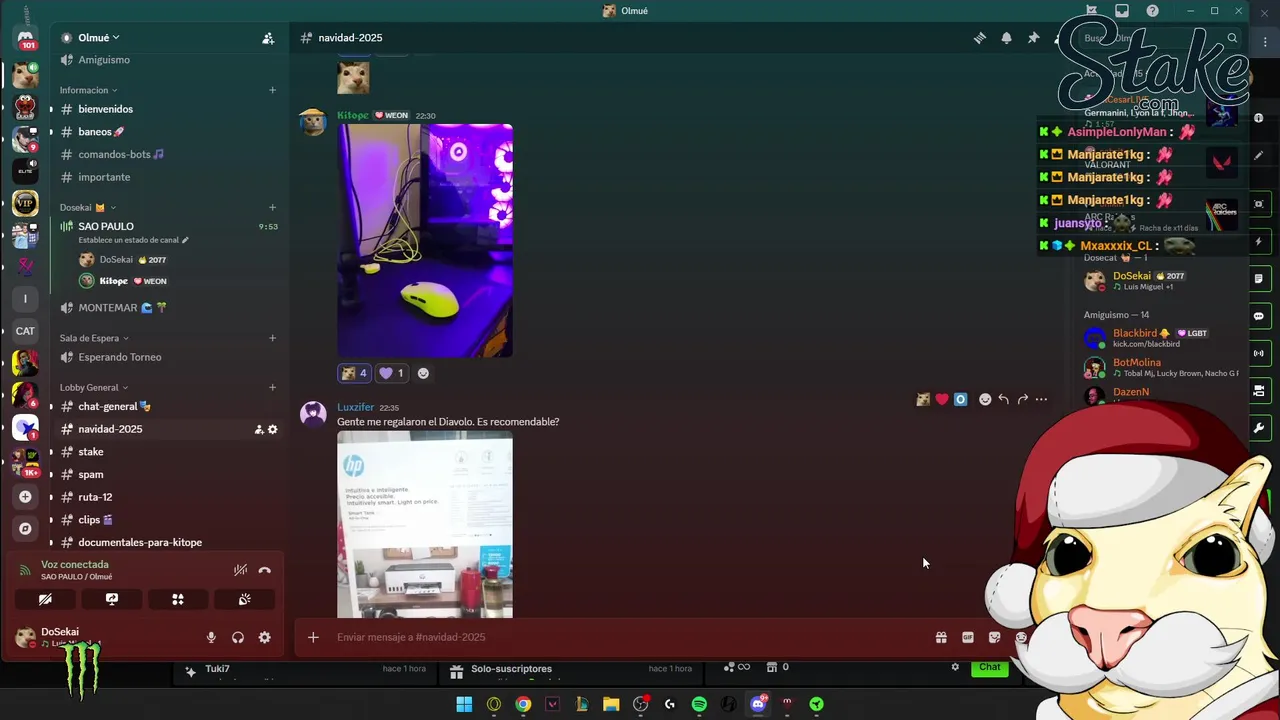
Task: Add a server with the plus icon
Action: [26, 497]
